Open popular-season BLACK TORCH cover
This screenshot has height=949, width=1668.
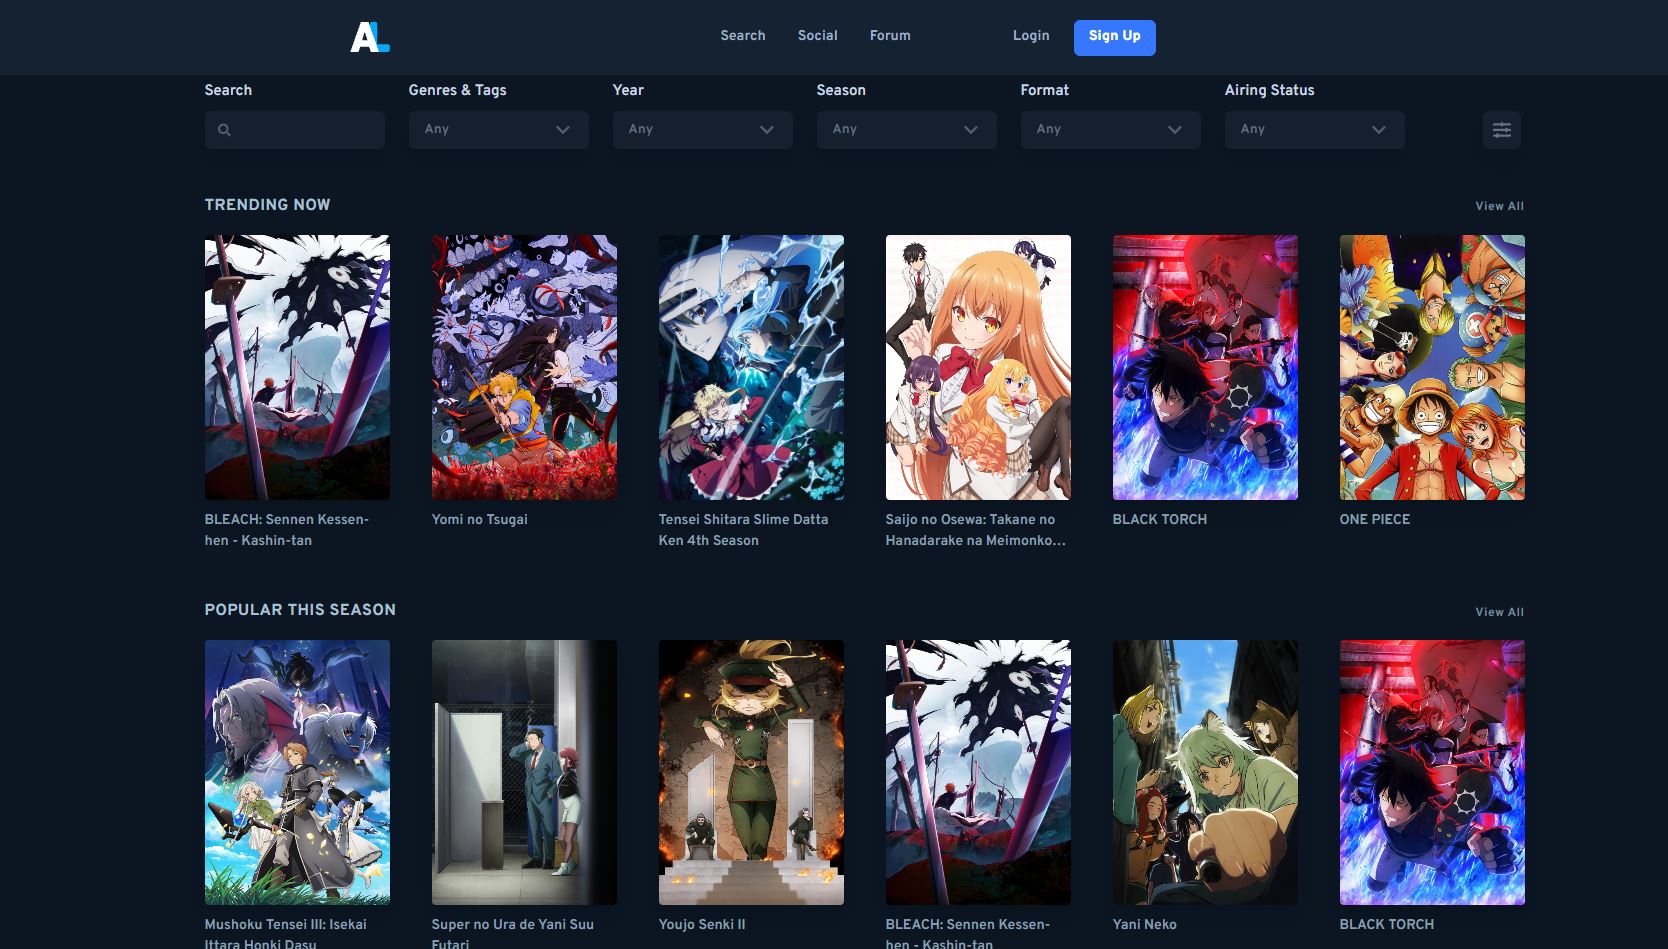[1432, 772]
